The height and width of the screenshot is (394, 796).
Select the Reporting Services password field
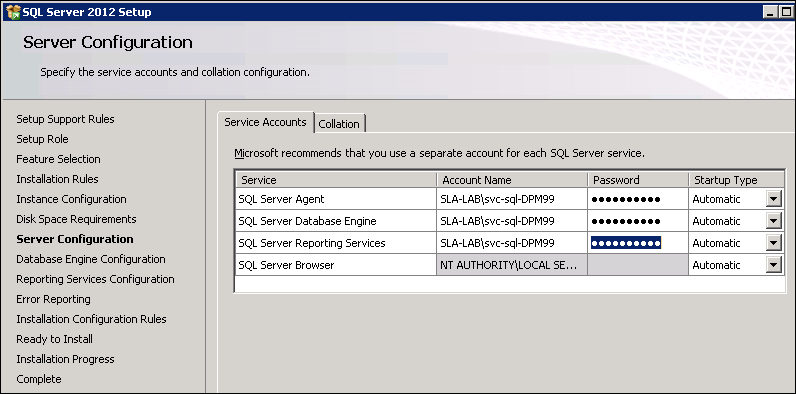pyautogui.click(x=638, y=243)
